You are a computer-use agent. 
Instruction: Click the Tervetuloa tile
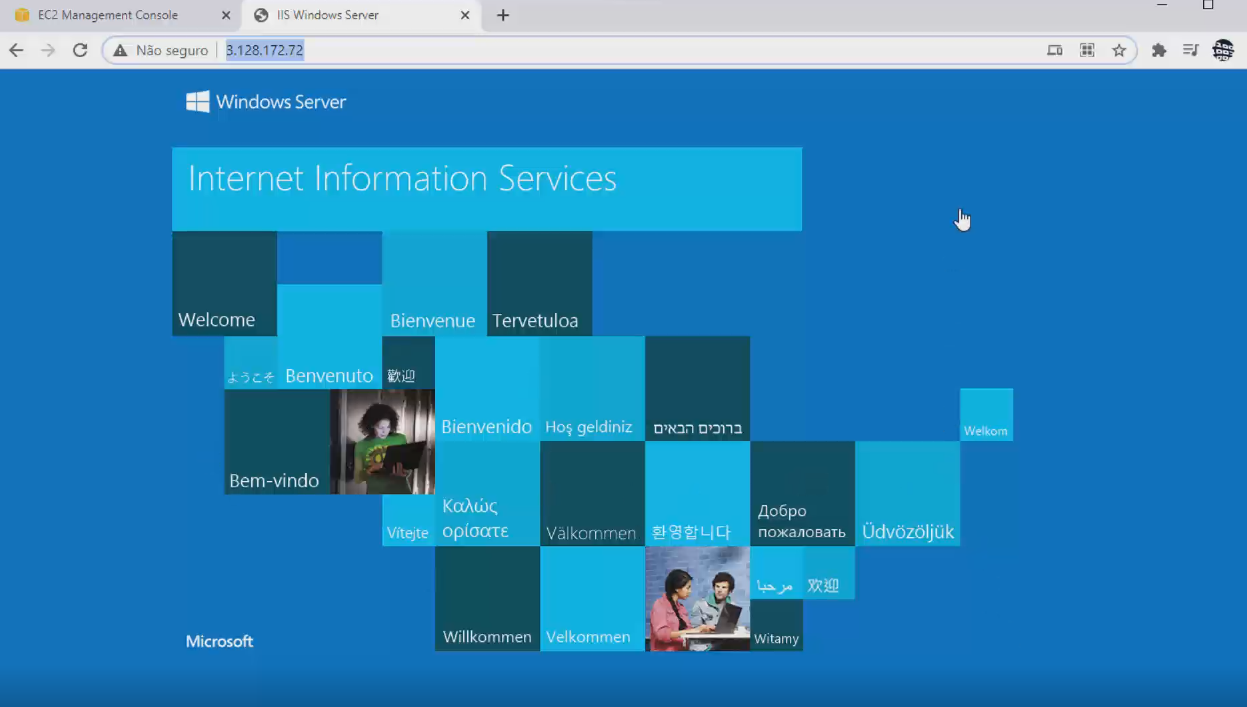(x=539, y=284)
